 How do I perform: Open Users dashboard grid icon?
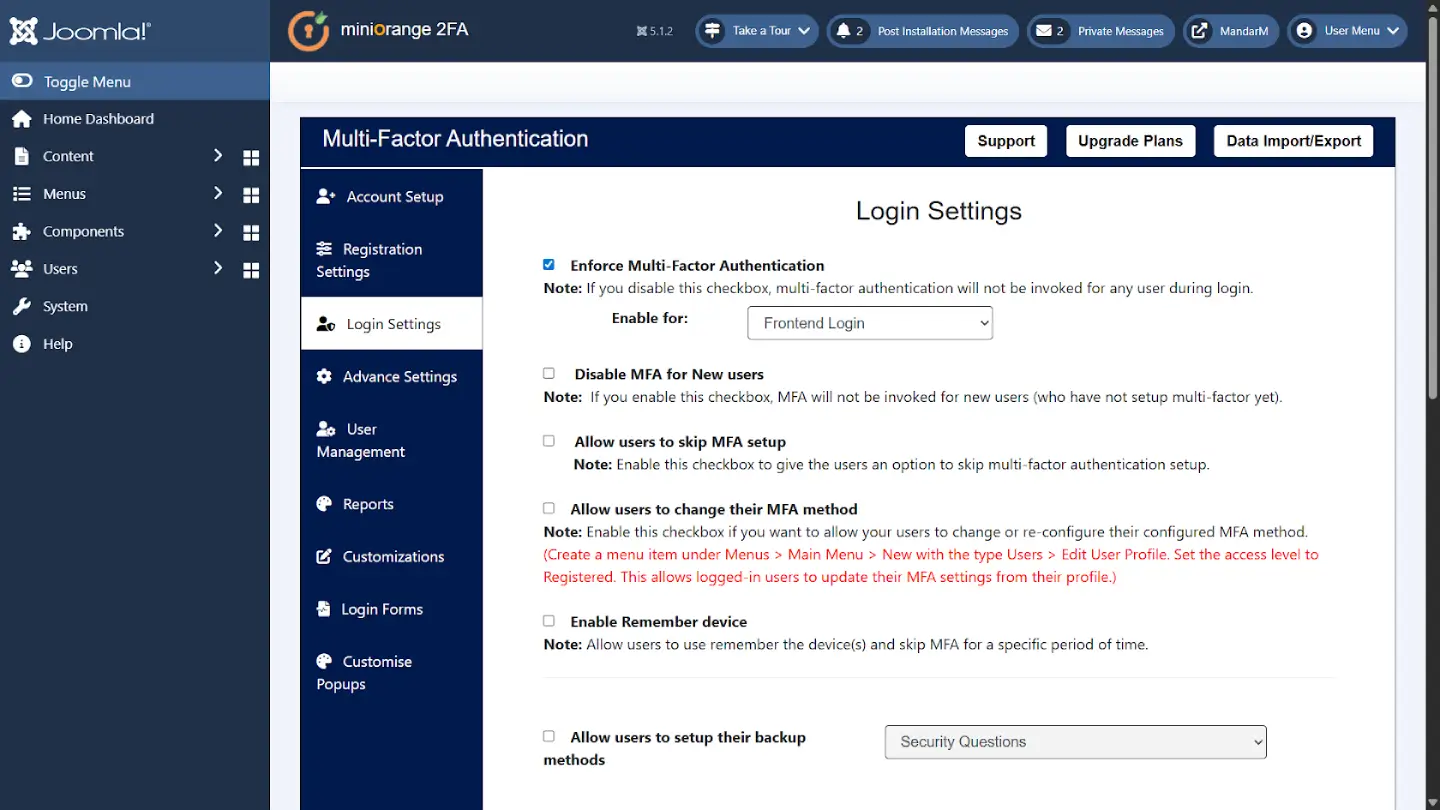coord(251,270)
